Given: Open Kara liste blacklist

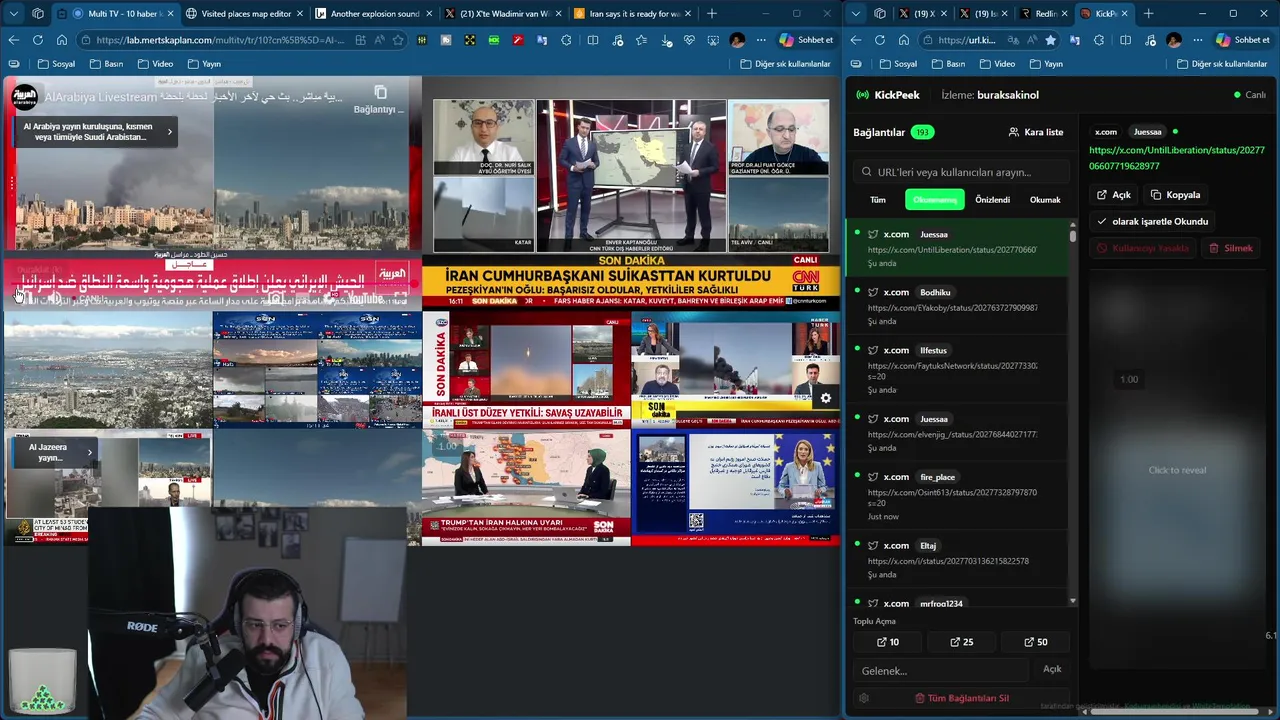Looking at the screenshot, I should click(1036, 132).
